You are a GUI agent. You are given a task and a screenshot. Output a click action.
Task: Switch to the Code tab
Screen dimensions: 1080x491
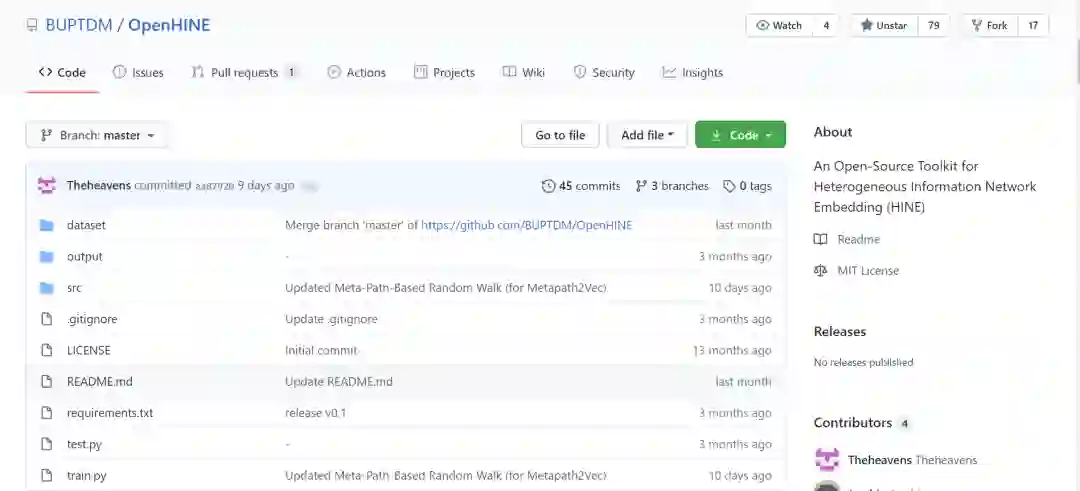click(x=63, y=72)
